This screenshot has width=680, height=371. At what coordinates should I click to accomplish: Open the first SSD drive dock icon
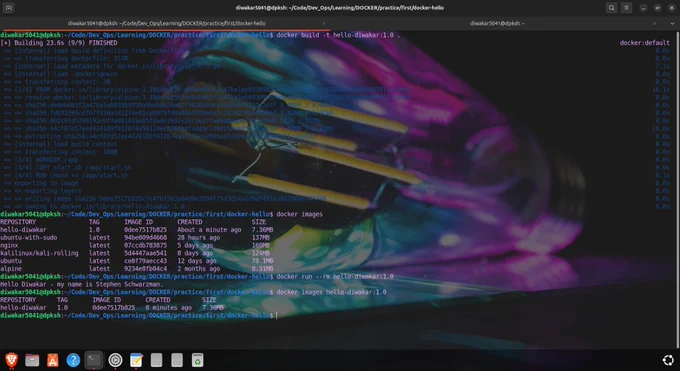pyautogui.click(x=157, y=360)
